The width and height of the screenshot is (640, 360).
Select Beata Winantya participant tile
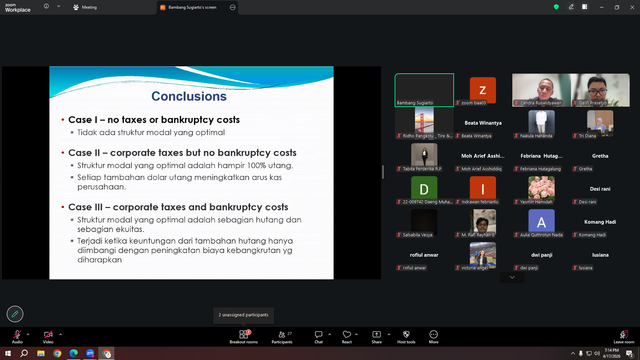[483, 123]
